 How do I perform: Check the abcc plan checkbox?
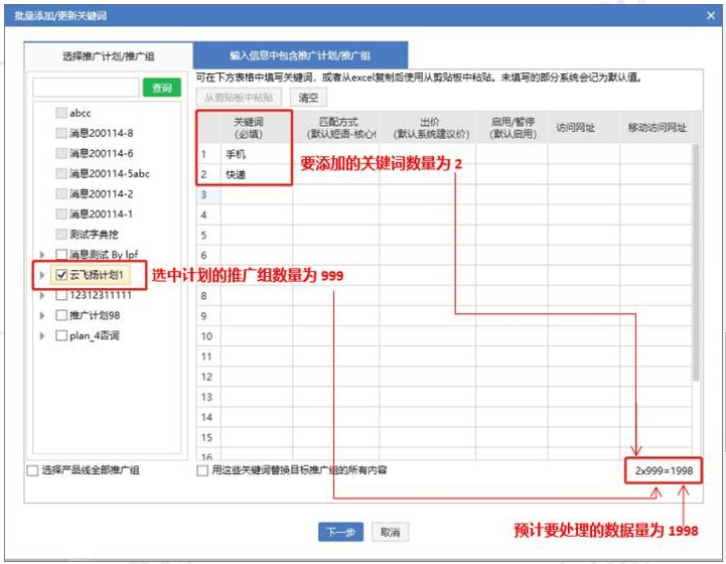click(x=61, y=113)
